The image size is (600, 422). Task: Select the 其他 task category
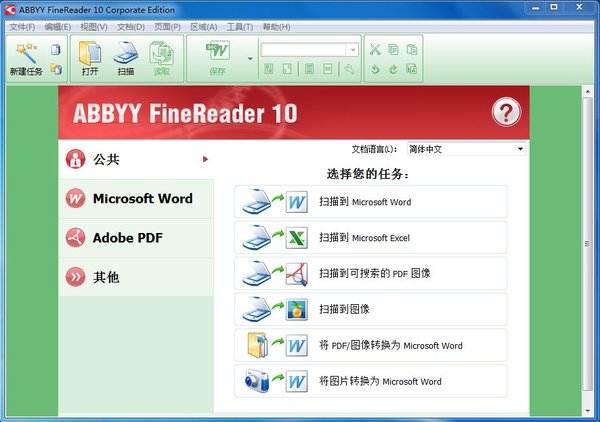pos(136,277)
